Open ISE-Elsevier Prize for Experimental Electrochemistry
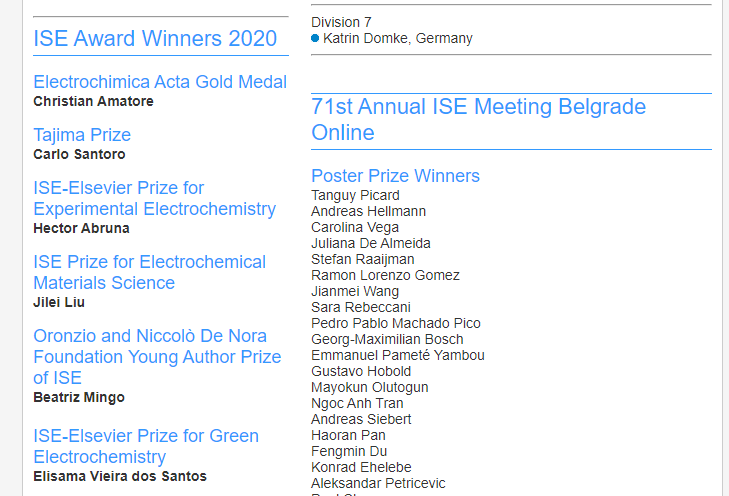The width and height of the screenshot is (729, 496). 155,198
